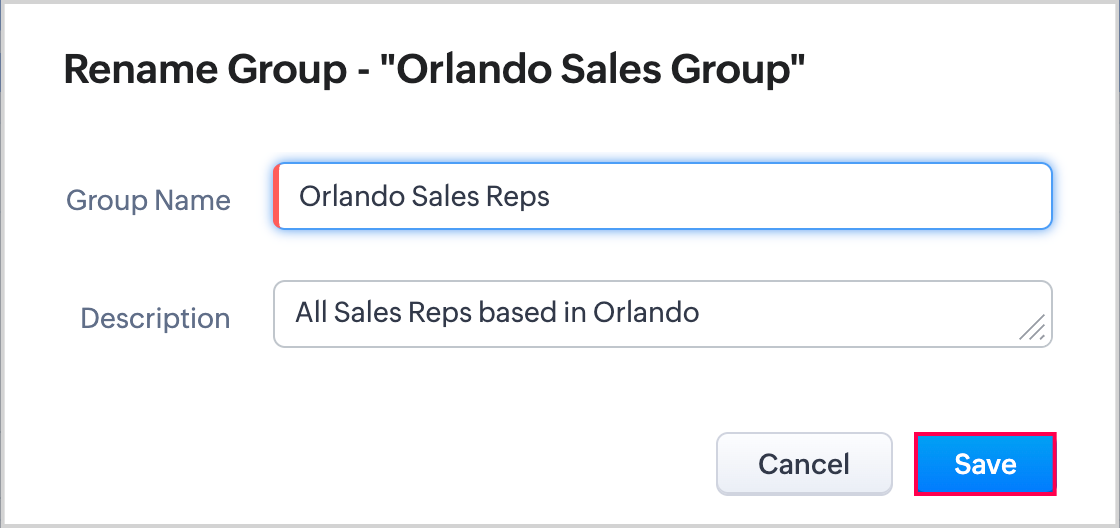
Task: Click the "Description" field label
Action: pos(155,318)
